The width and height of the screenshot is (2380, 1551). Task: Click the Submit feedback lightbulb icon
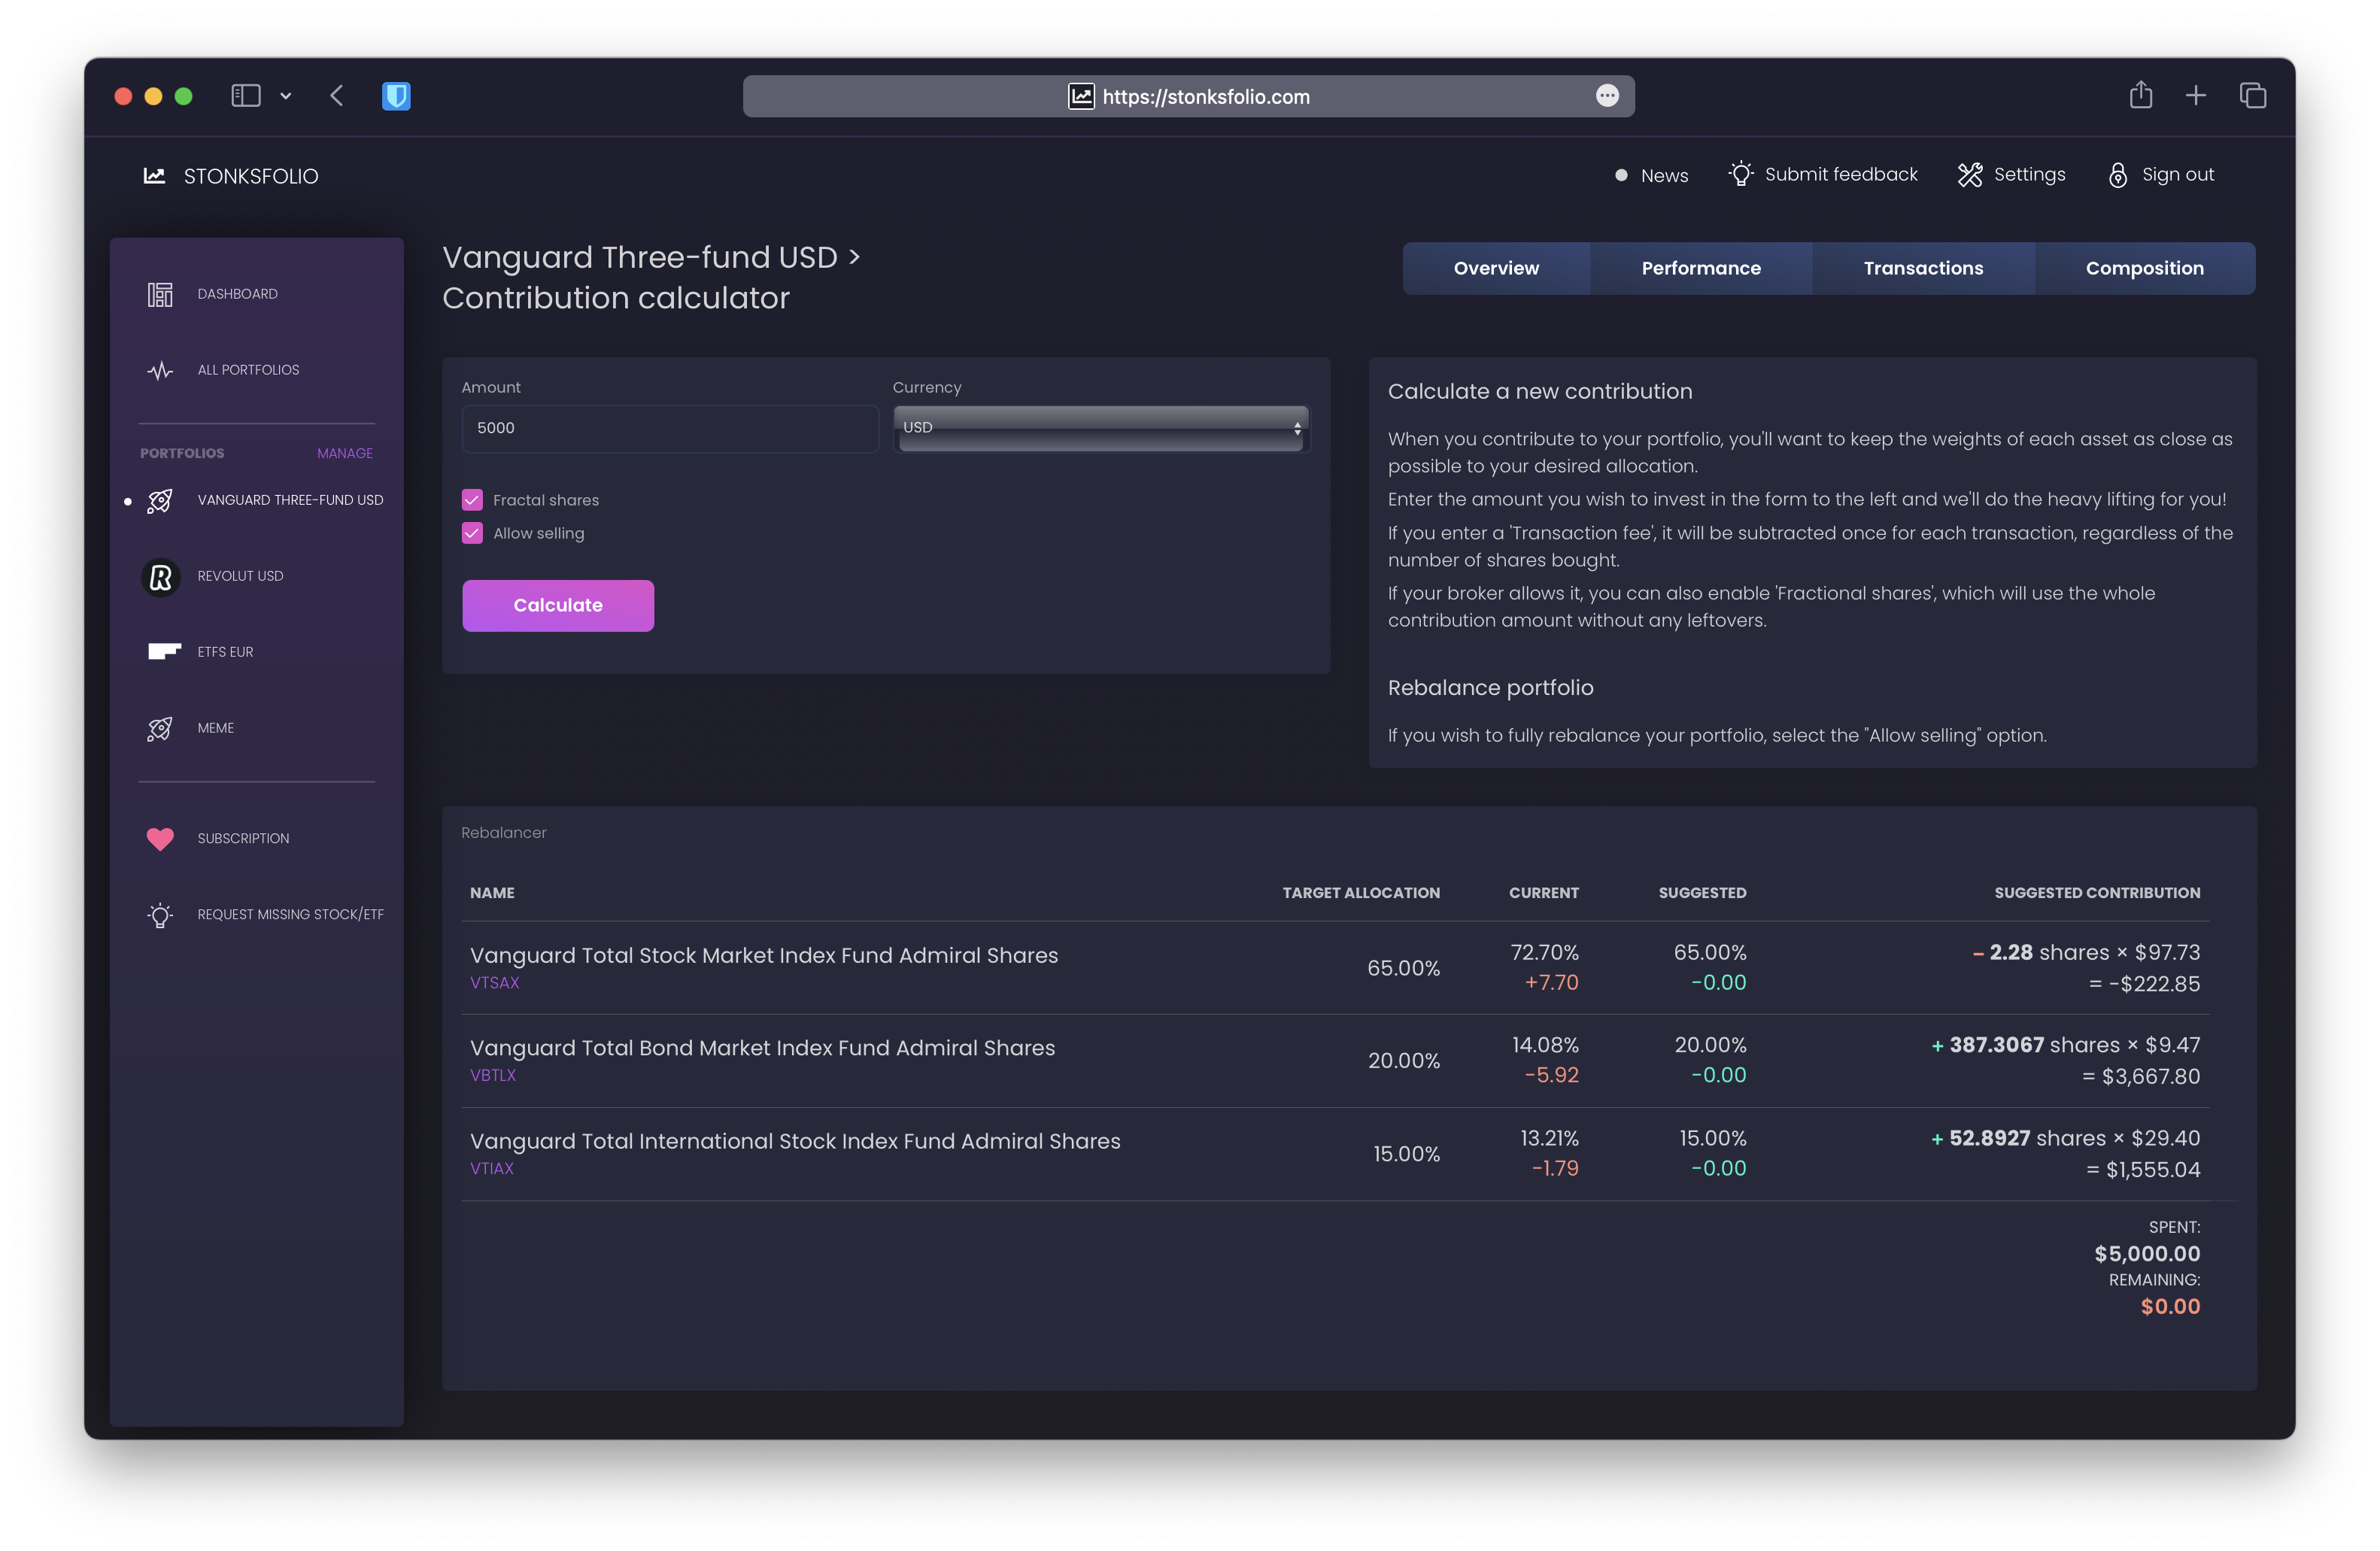[1741, 174]
